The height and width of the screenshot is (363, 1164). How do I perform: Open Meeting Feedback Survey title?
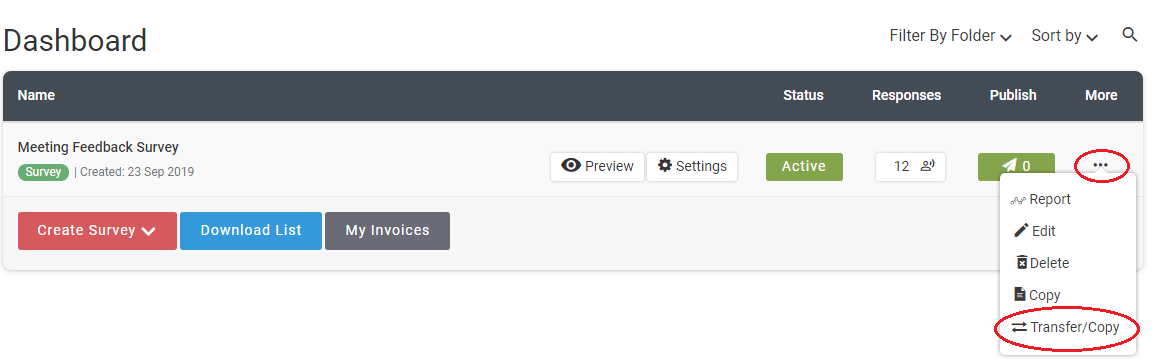tap(98, 147)
